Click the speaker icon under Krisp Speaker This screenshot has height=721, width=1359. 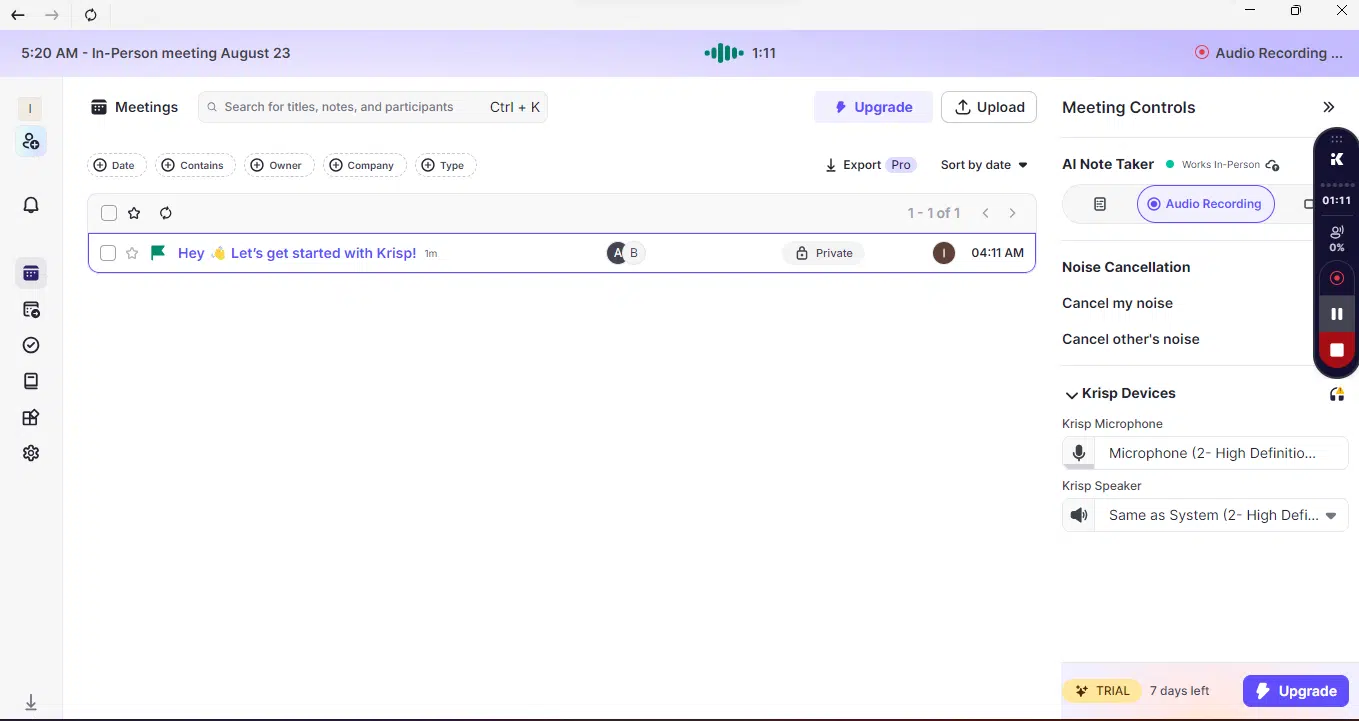click(x=1078, y=515)
